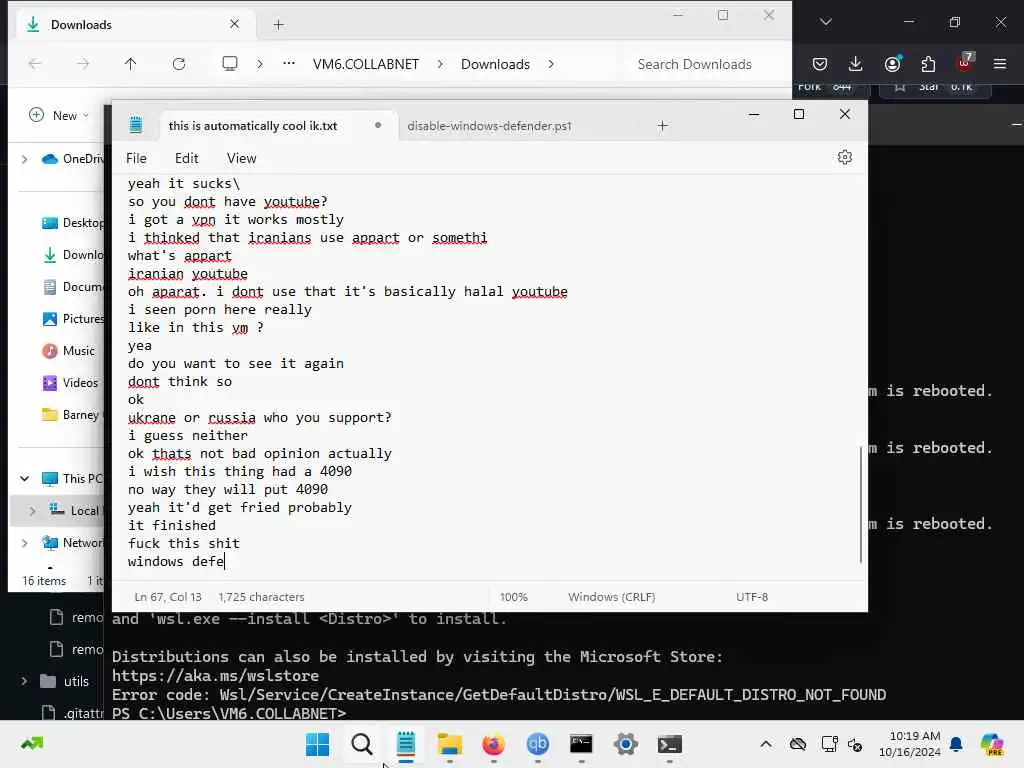Click UTF-8 encoding indicator

pos(752,597)
